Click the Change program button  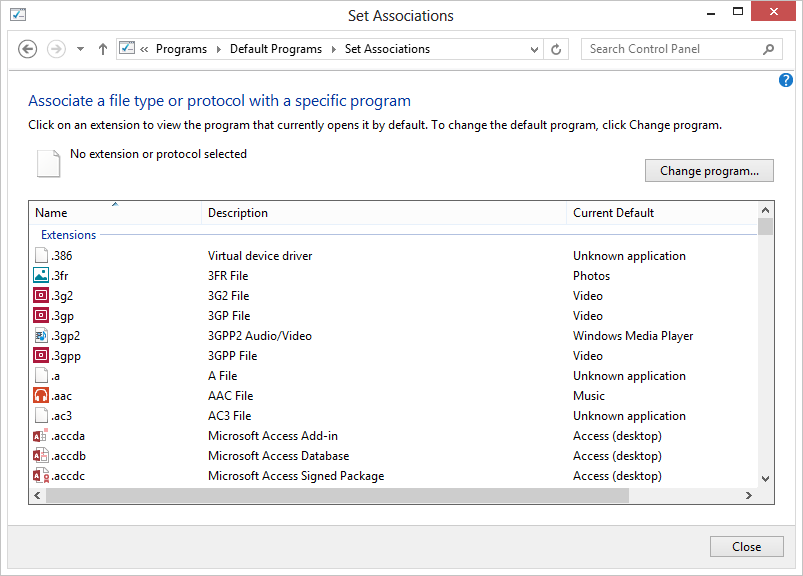pyautogui.click(x=708, y=170)
